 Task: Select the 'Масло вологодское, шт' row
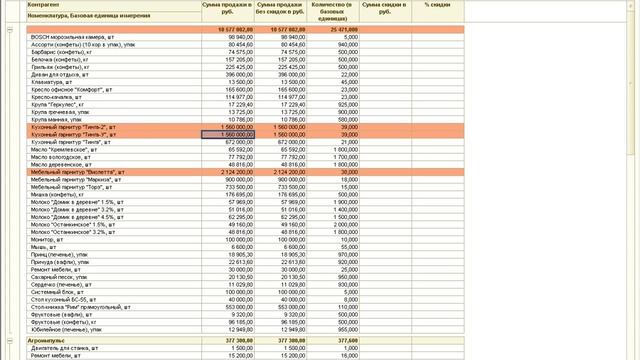[245, 157]
